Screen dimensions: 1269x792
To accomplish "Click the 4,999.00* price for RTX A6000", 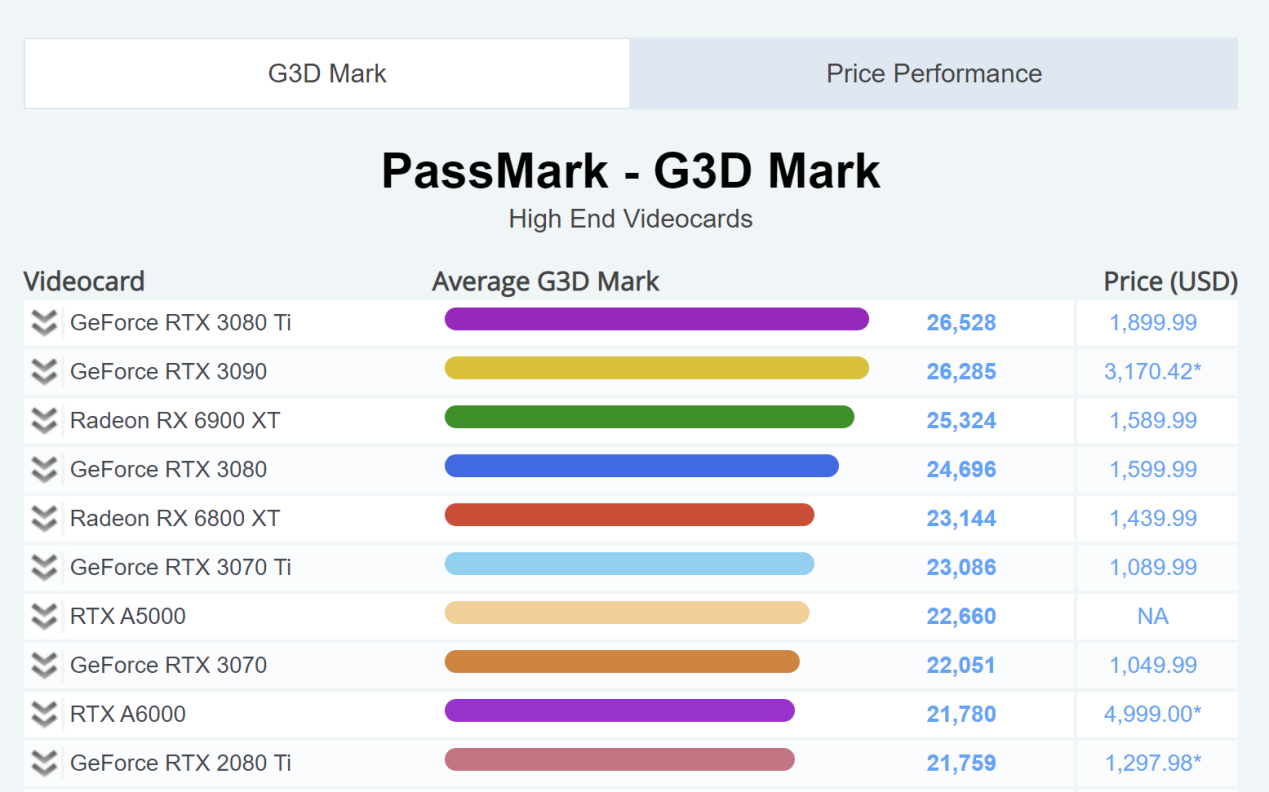I will coord(1152,715).
